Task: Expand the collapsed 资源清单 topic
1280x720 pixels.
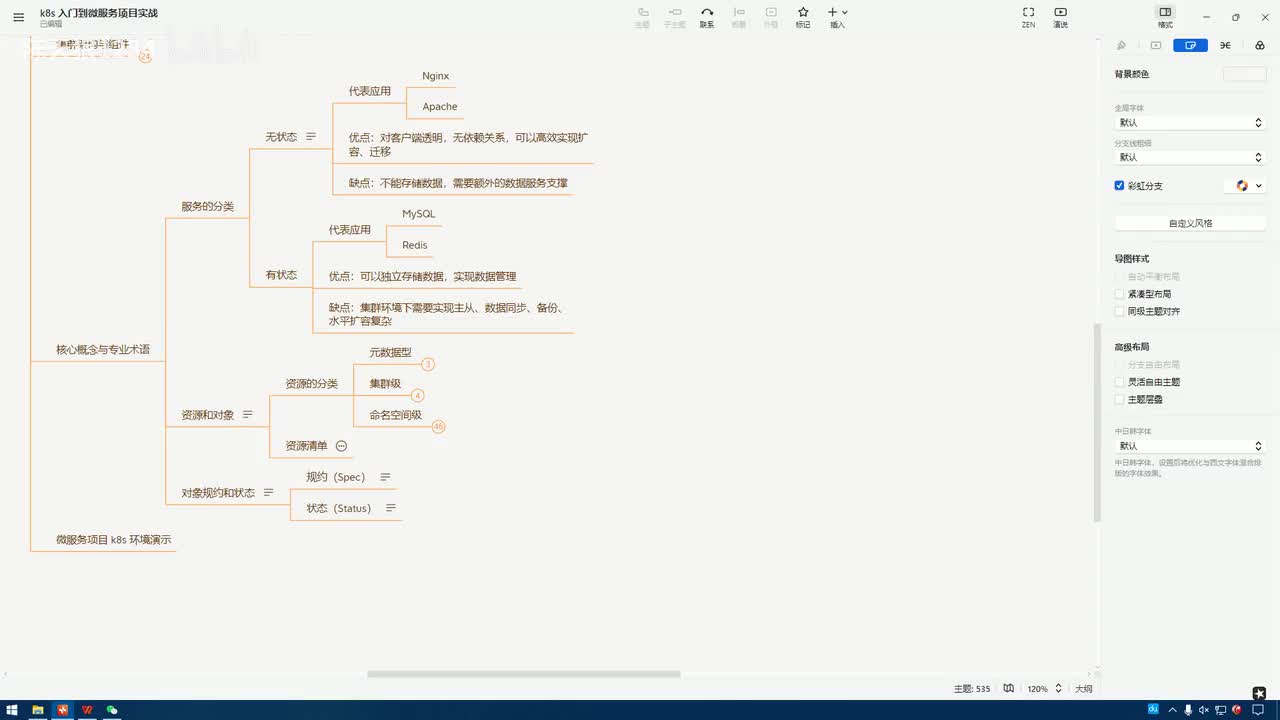Action: click(341, 446)
